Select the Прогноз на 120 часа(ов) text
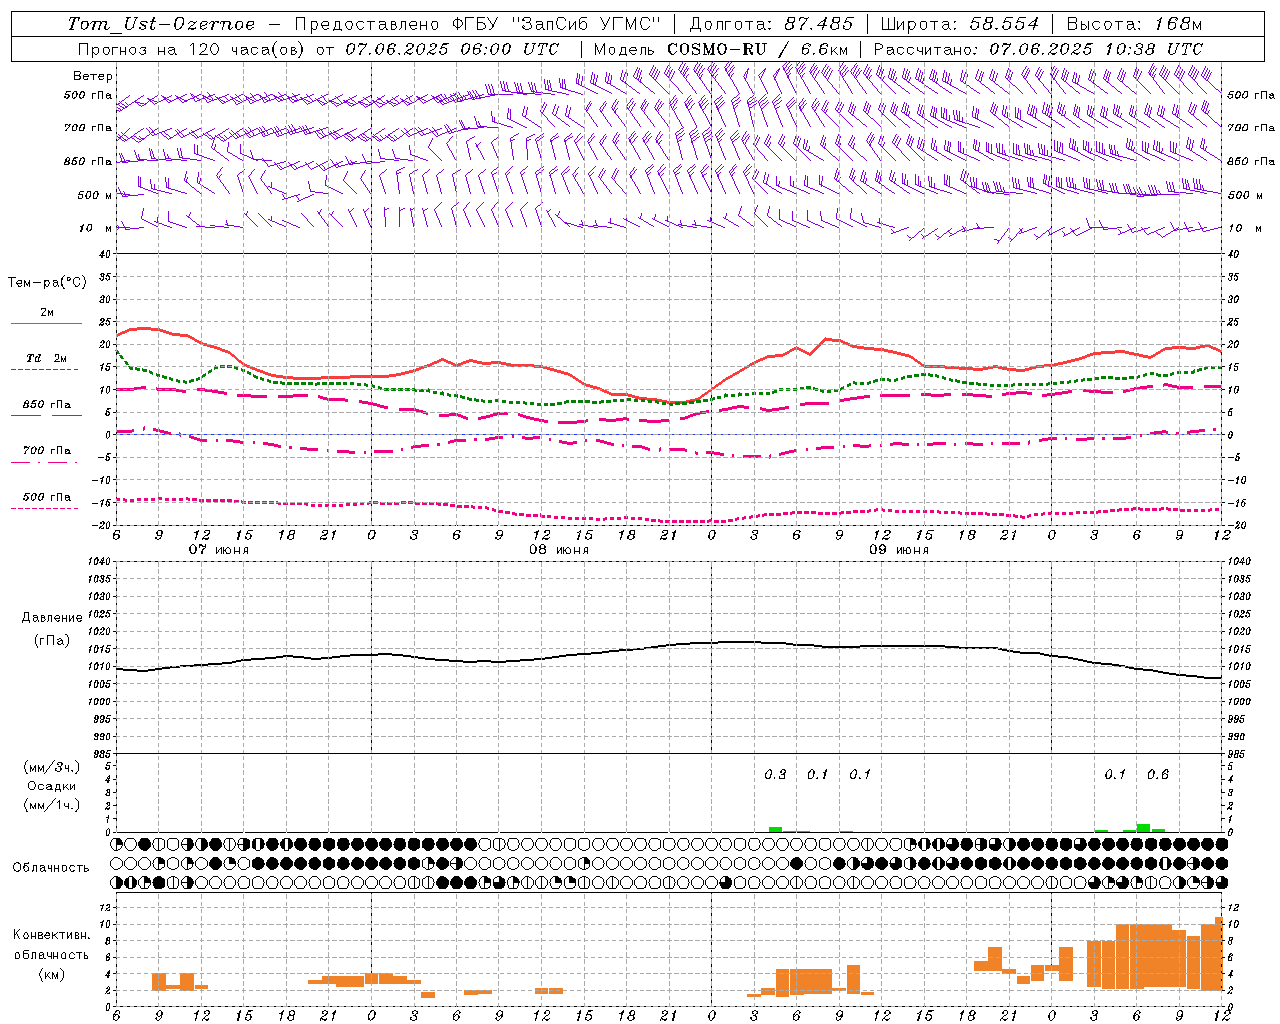The height and width of the screenshot is (1024, 1280). [193, 49]
